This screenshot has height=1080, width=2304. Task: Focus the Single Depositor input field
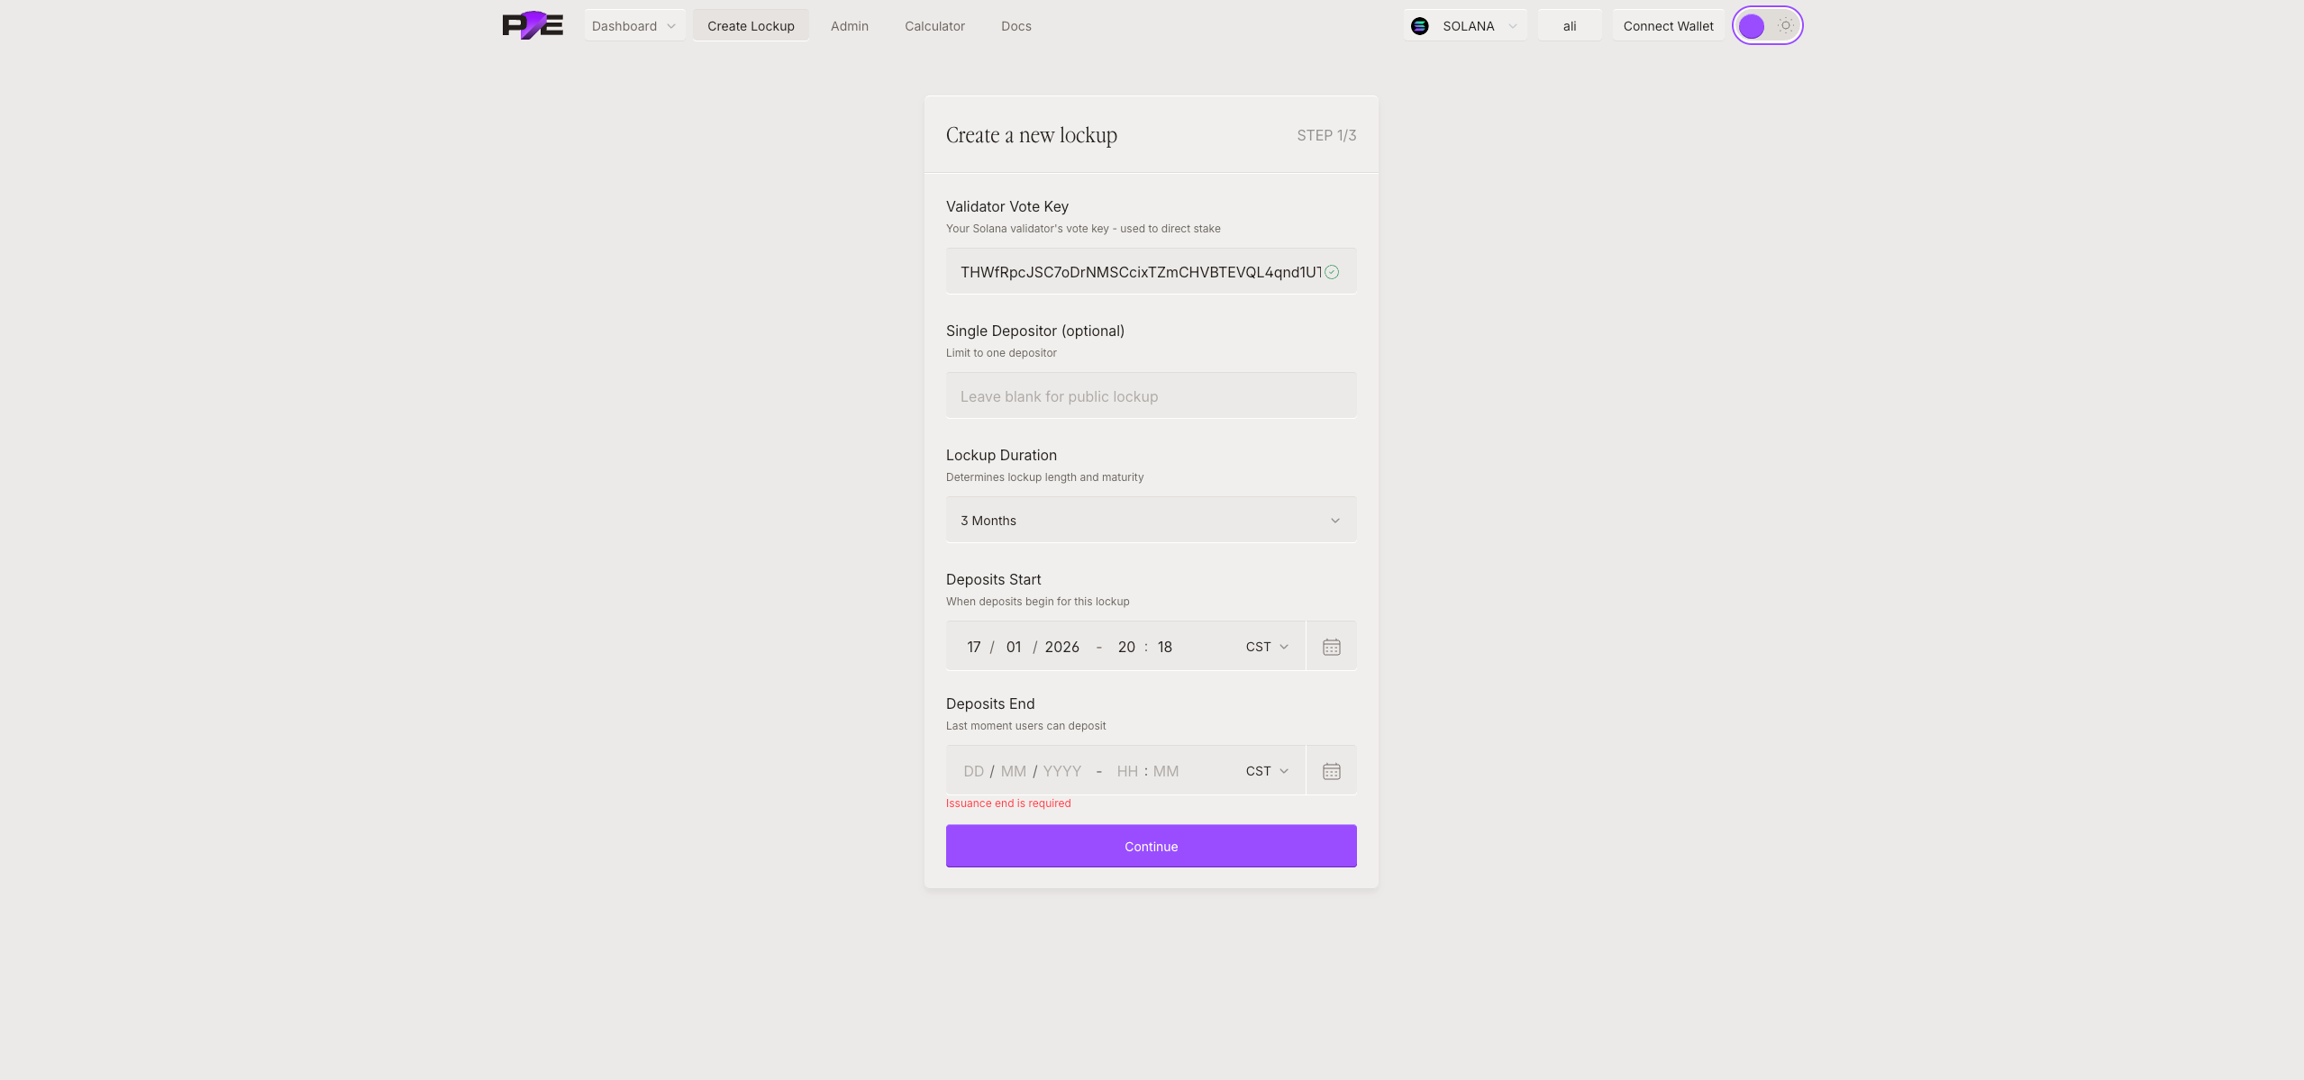pos(1150,396)
